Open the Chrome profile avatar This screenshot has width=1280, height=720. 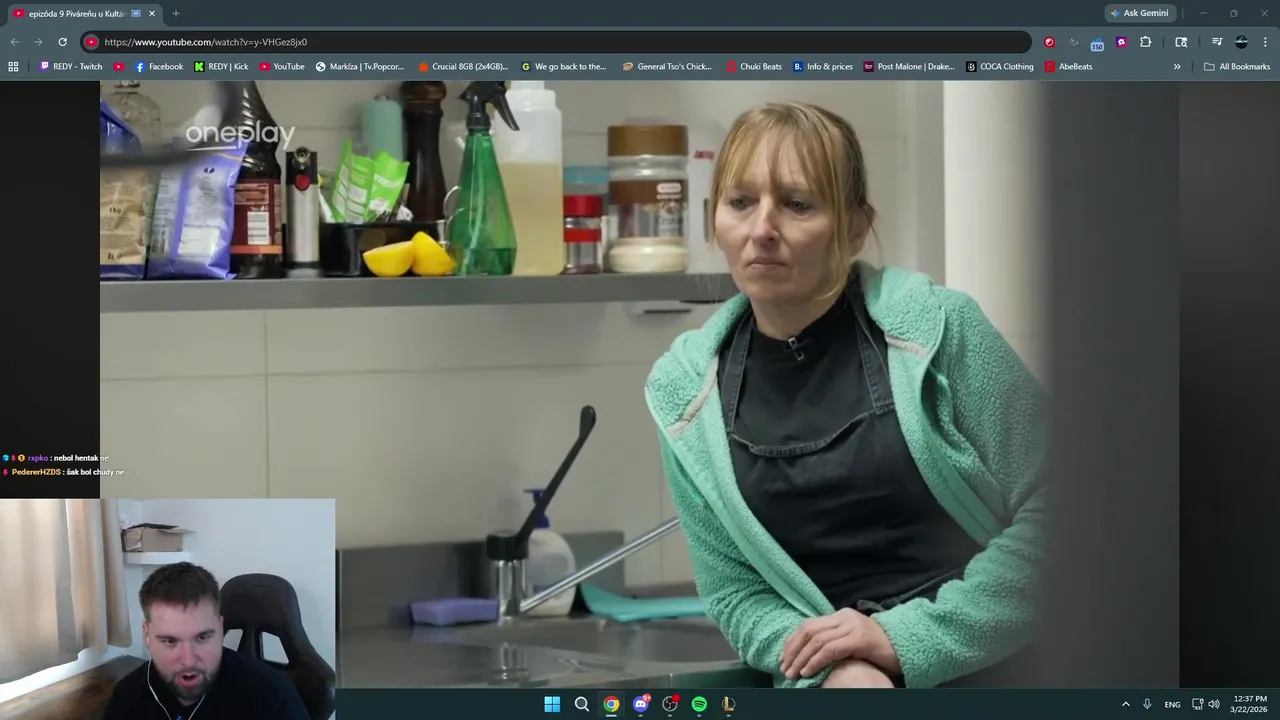click(1241, 42)
